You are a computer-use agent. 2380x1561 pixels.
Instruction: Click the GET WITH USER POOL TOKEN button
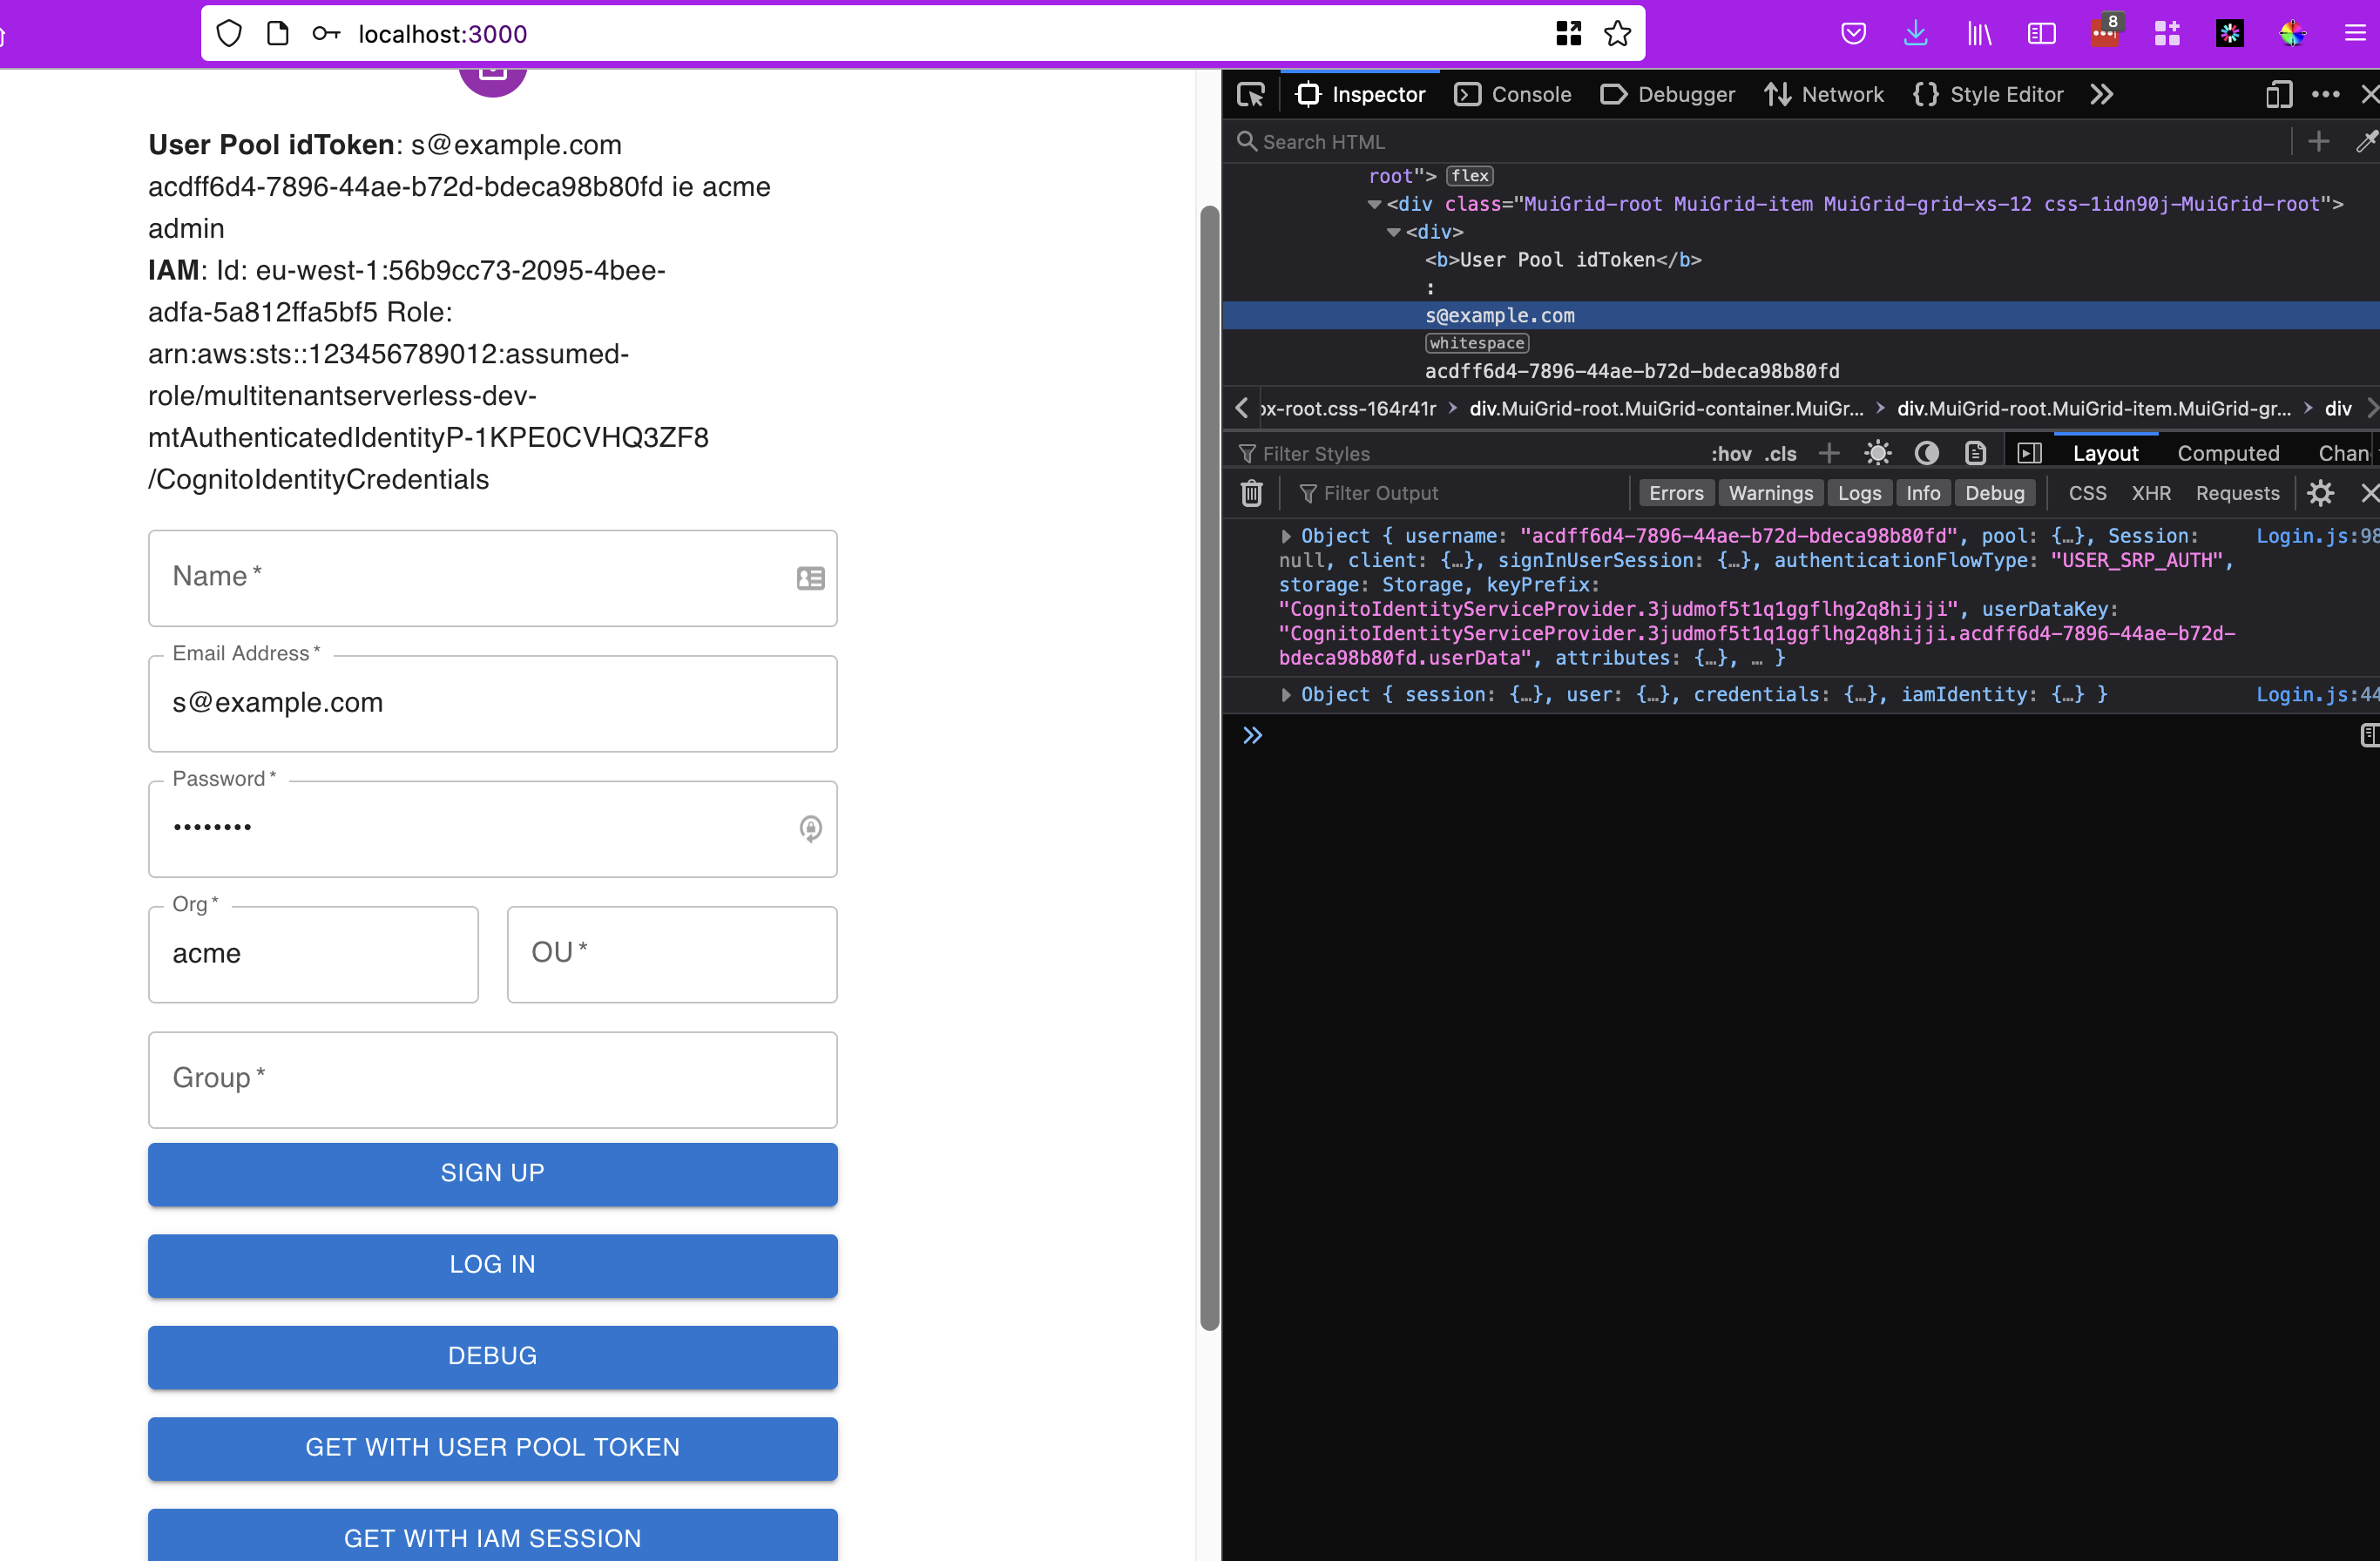tap(491, 1446)
